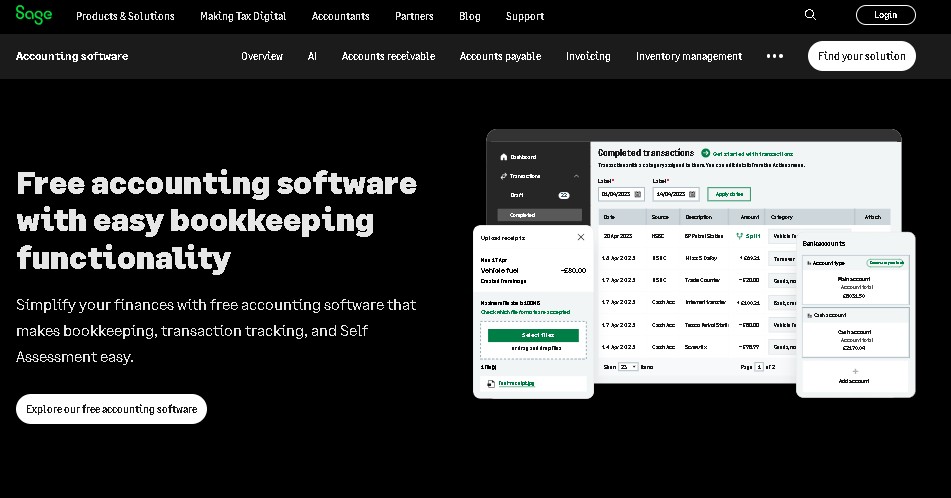Click the first date field calendar icon

(637, 194)
